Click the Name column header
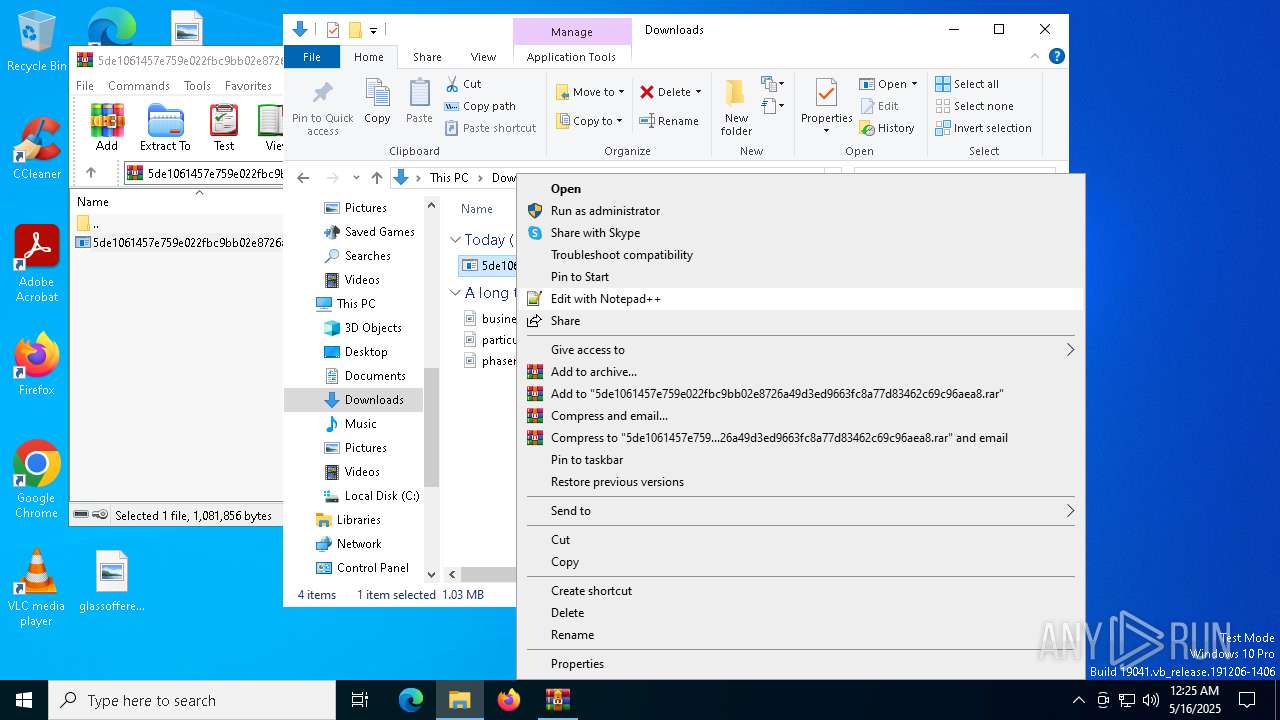1280x720 pixels. (477, 209)
